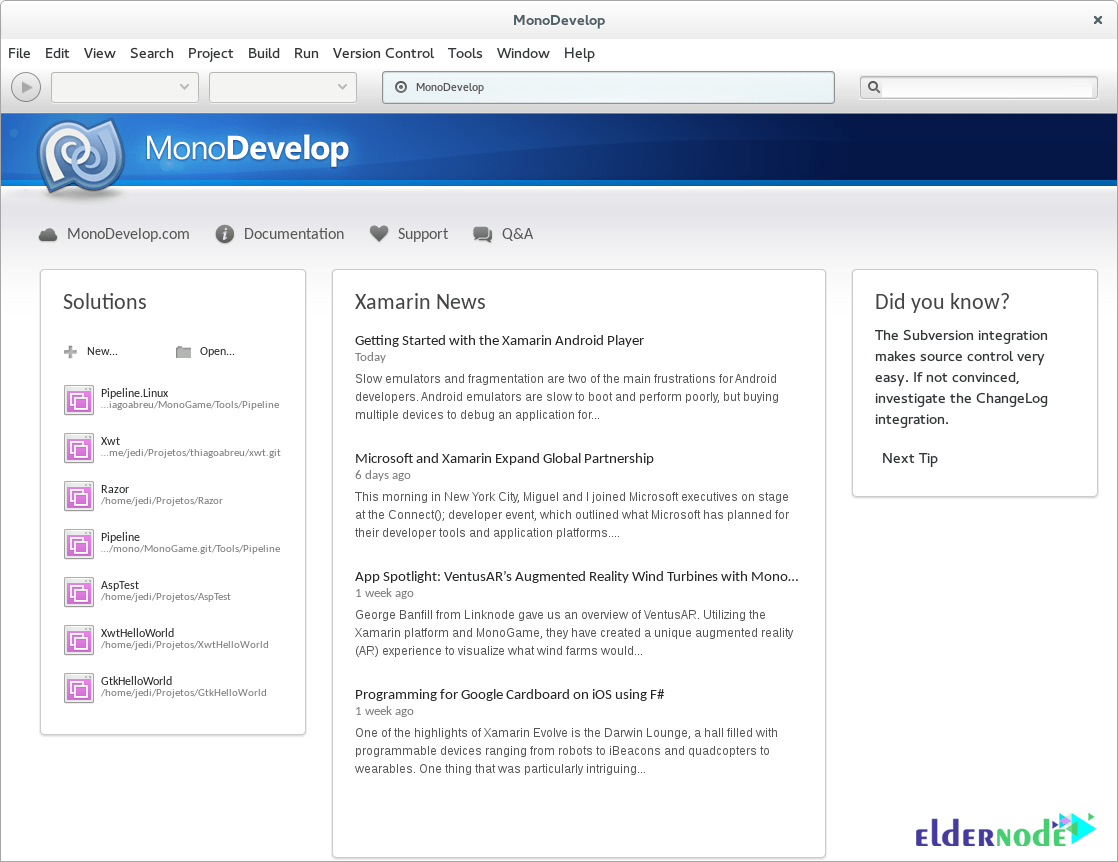Click the GtkHelloWorld solution icon
The width and height of the screenshot is (1118, 862).
78,688
